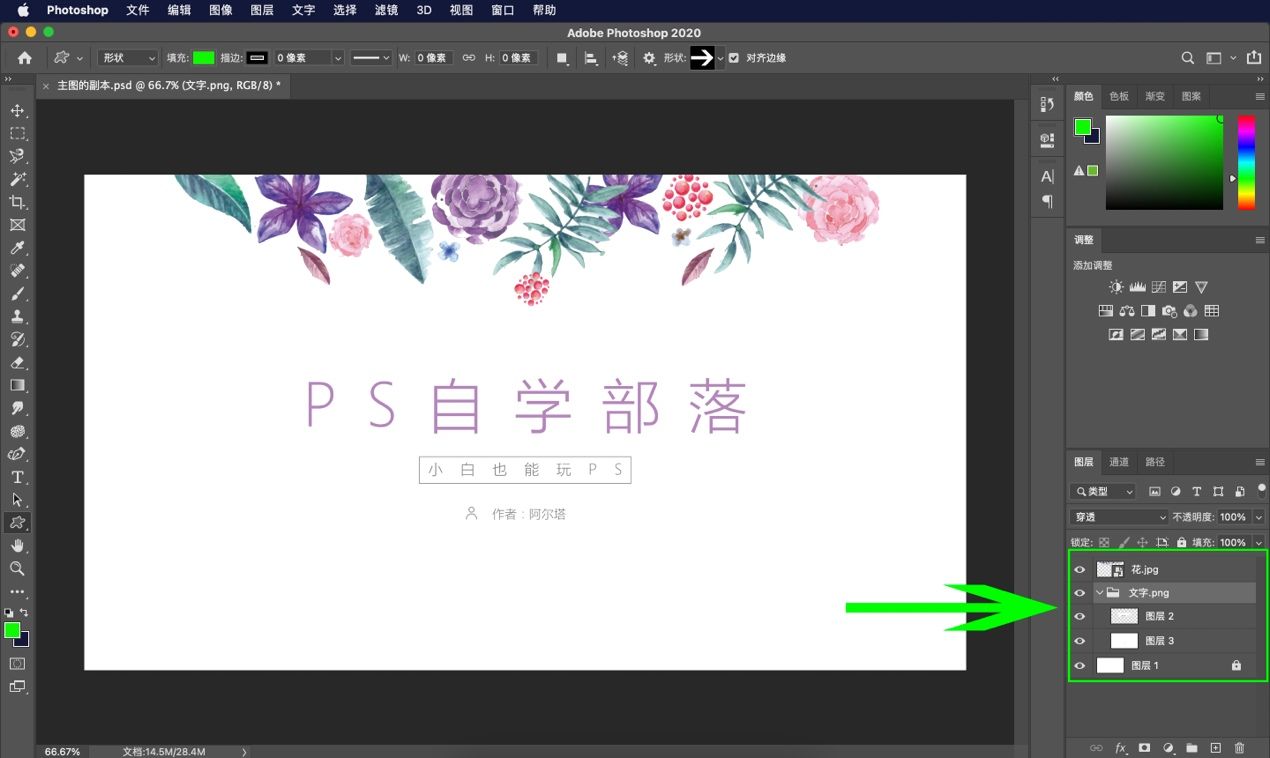Select the Move tool
1270x758 pixels.
click(x=16, y=110)
